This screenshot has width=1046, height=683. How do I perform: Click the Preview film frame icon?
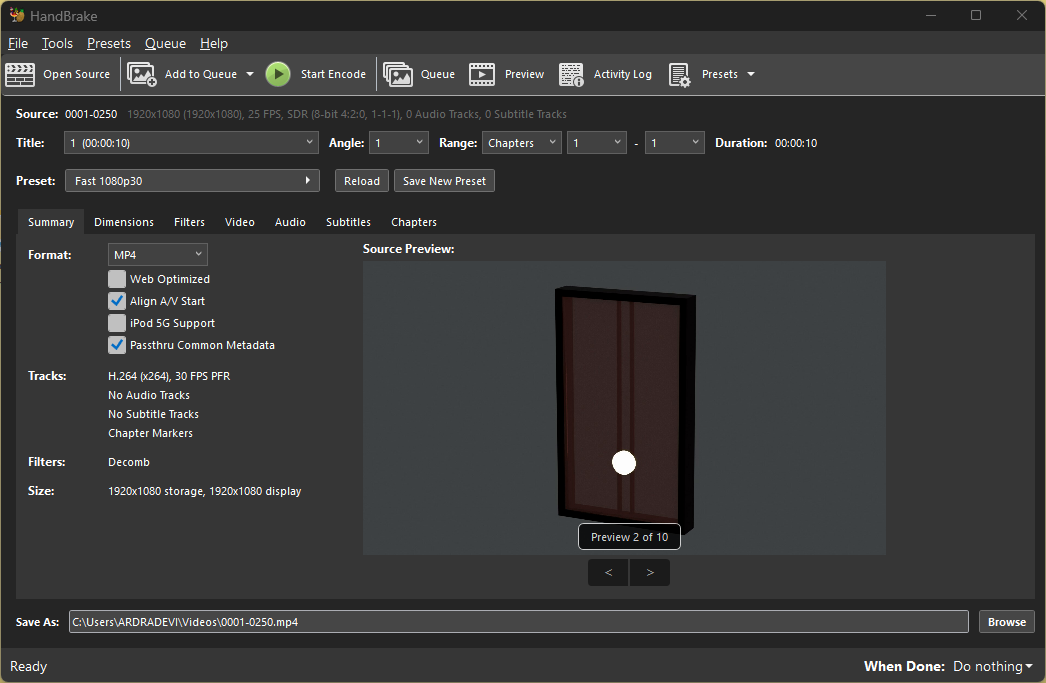pyautogui.click(x=482, y=74)
